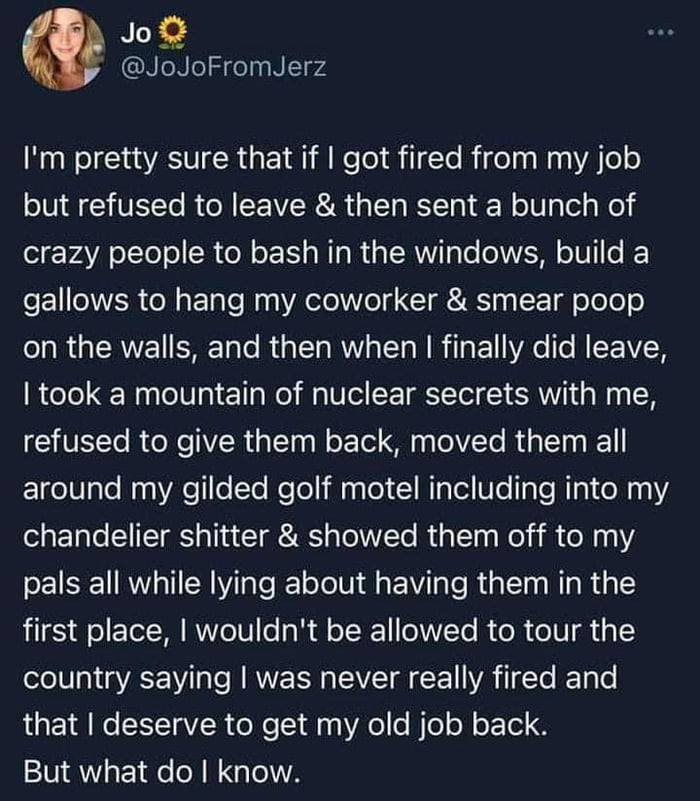Click the word 'chandelier' in the tweet
700x801 pixels.
[x=96, y=536]
